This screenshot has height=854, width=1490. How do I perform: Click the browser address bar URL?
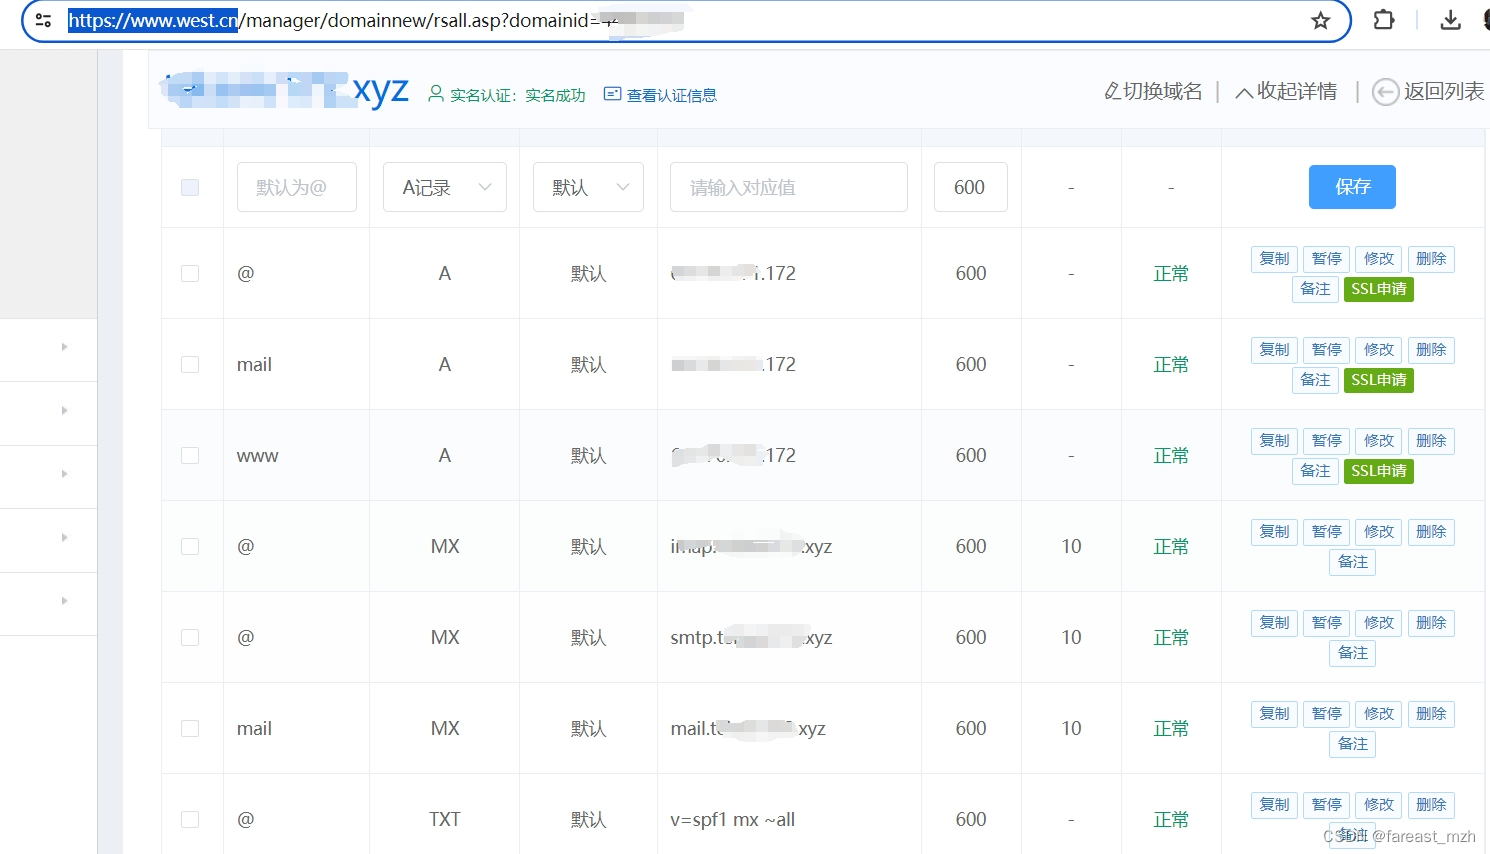(375, 21)
